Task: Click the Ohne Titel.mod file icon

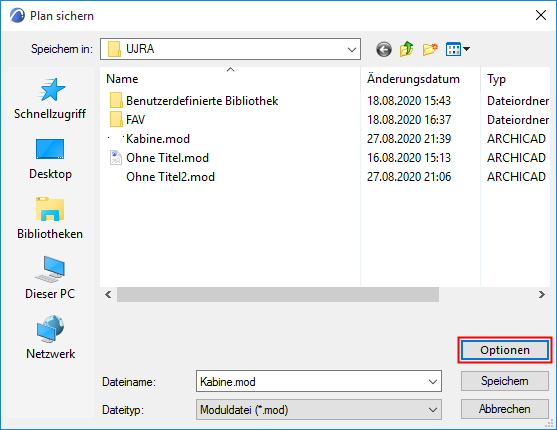Action: [x=115, y=157]
